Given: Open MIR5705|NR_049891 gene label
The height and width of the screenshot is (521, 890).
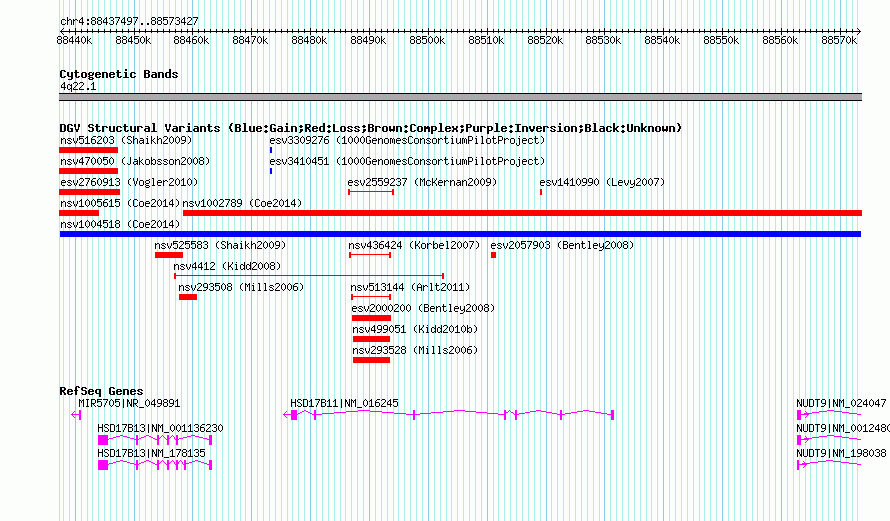Looking at the screenshot, I should [129, 404].
